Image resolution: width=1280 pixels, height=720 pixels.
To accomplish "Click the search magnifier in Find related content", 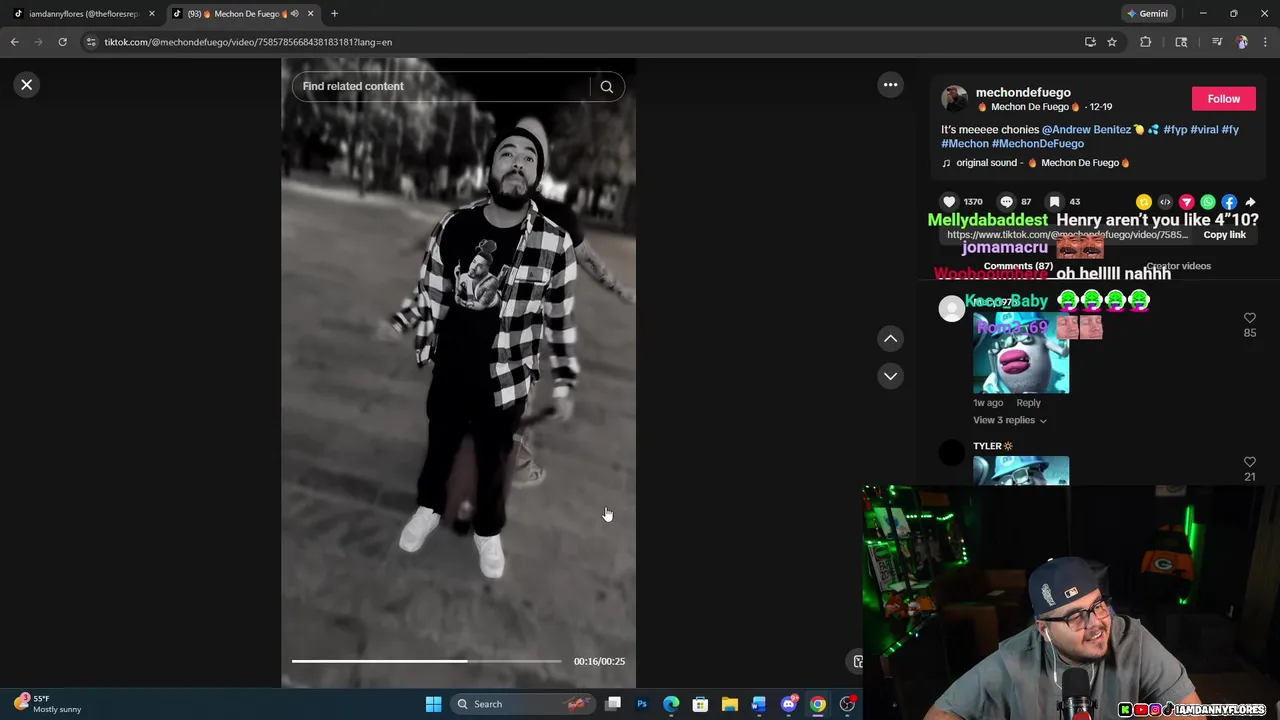I will [606, 86].
